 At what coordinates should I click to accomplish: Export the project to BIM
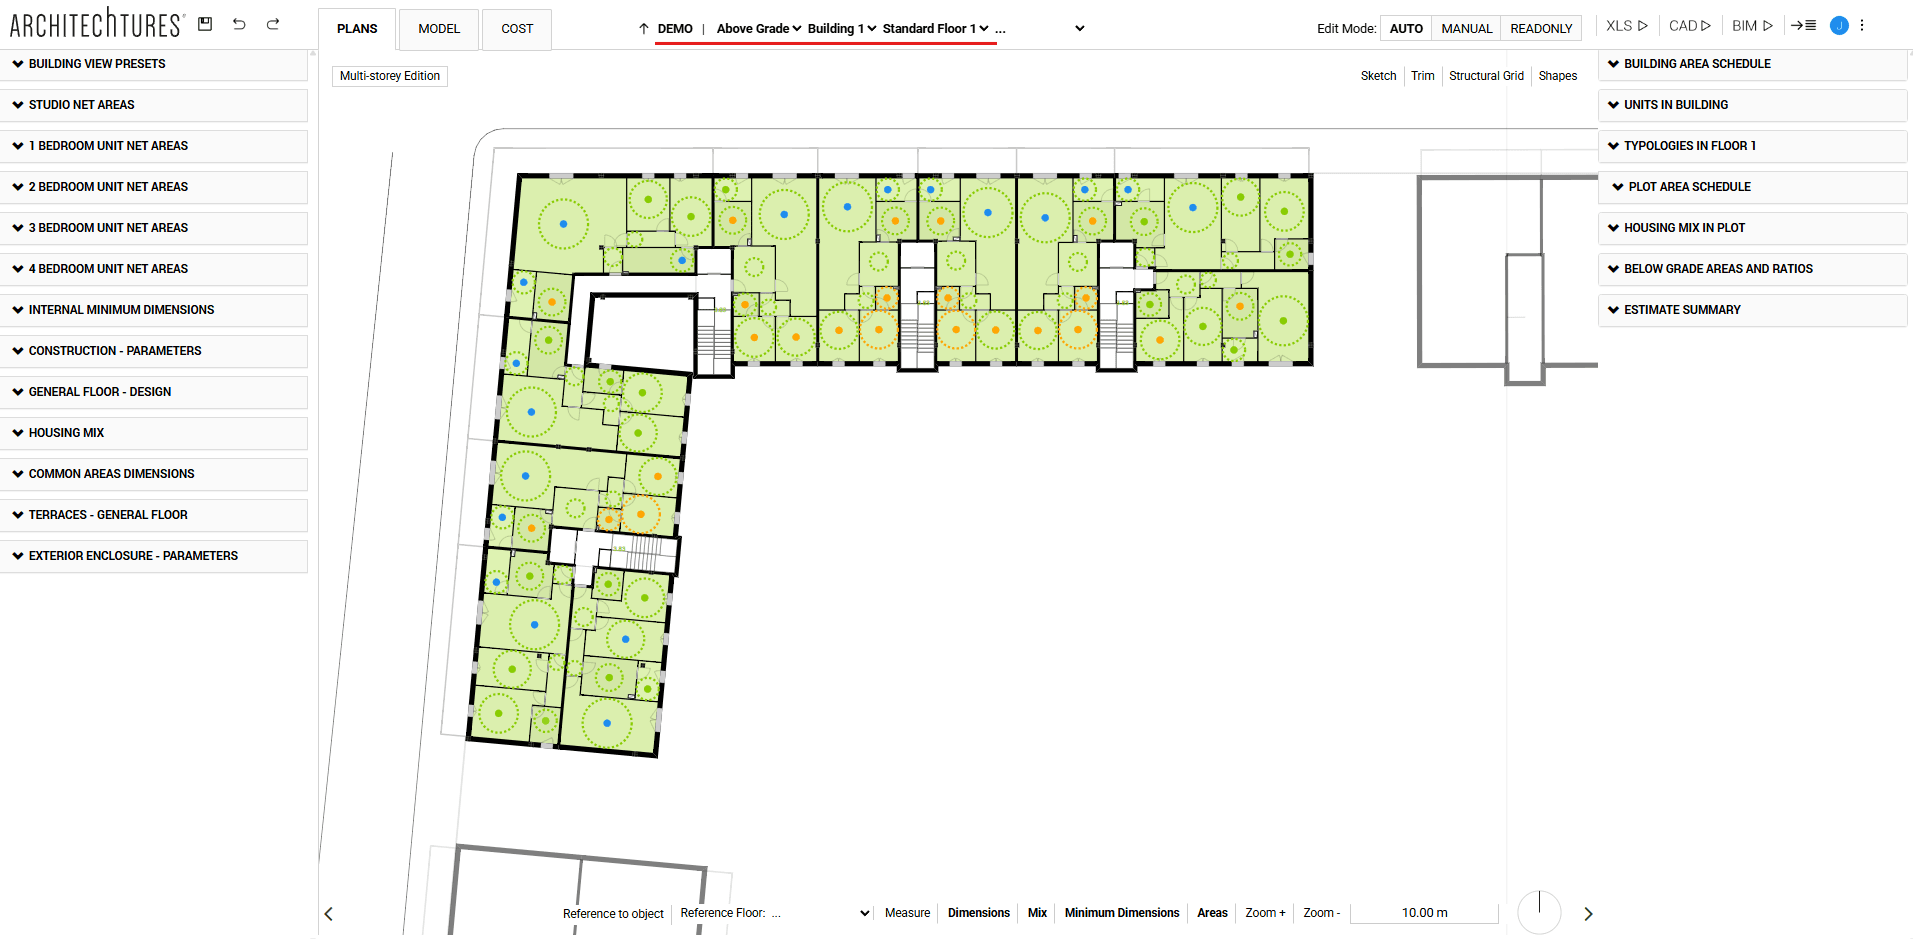1752,26
